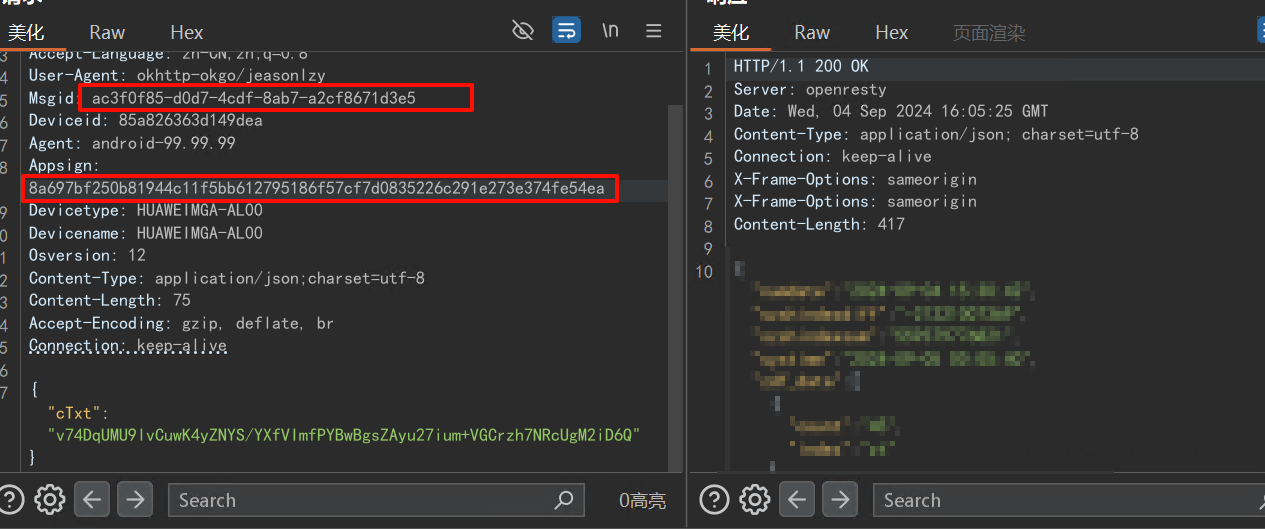Go to next match in request search

(x=135, y=499)
